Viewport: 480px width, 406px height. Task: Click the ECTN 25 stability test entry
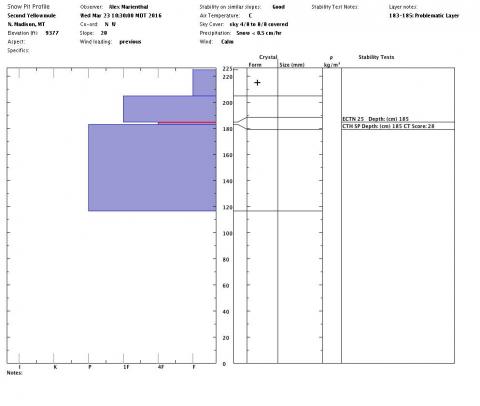pos(375,119)
